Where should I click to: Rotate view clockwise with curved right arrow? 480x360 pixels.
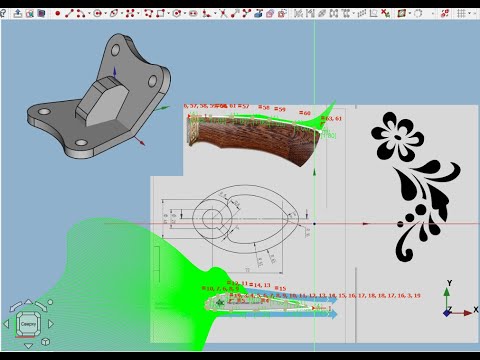(41, 306)
